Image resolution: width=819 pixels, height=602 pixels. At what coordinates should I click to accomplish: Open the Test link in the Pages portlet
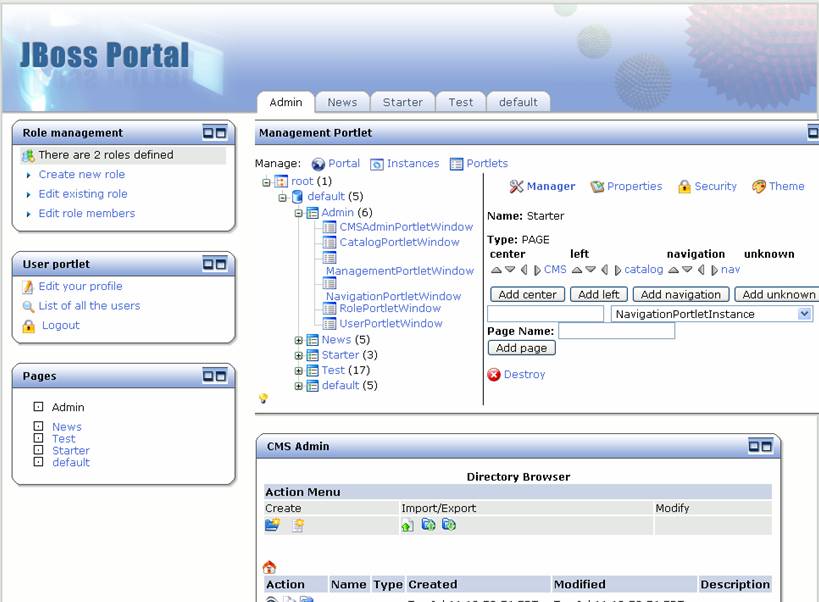[x=63, y=439]
